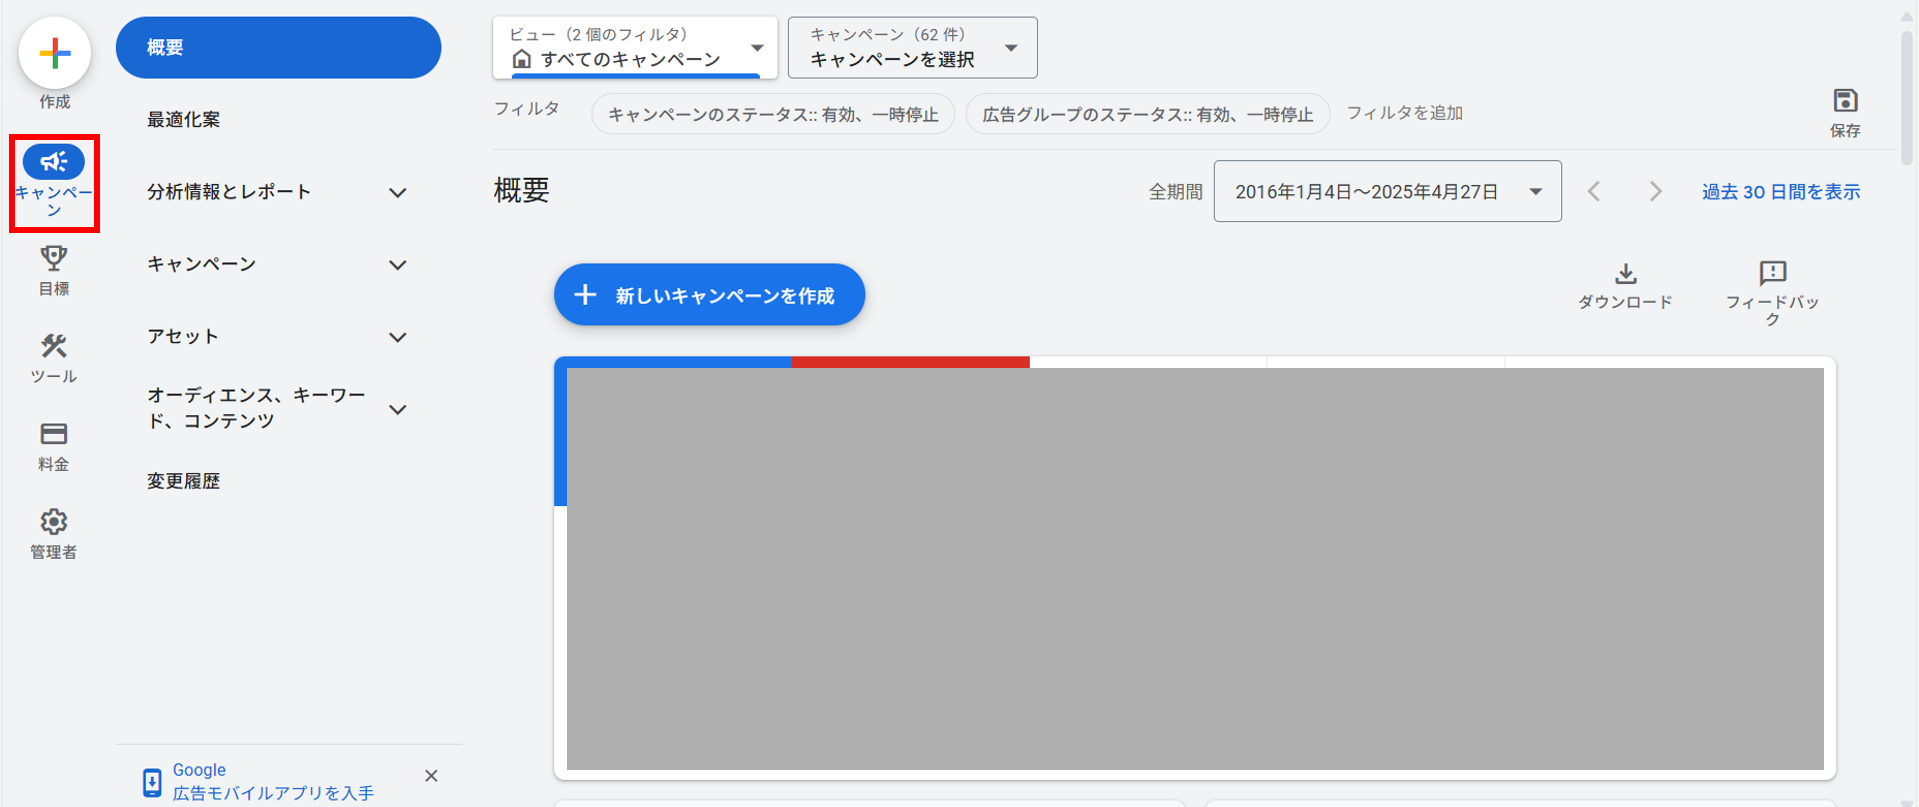Select the Overview (概要) menu item
Viewport: 1919px width, 807px height.
point(278,47)
